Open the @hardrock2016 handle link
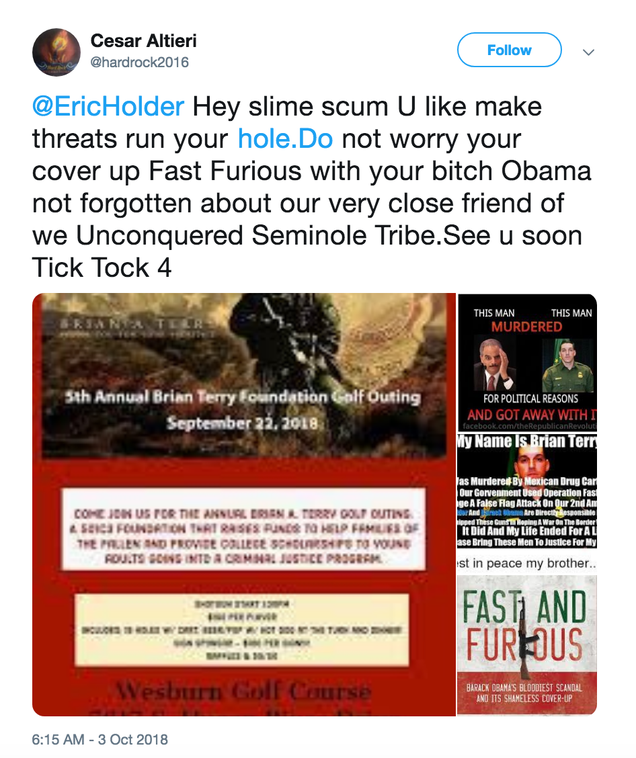Image resolution: width=636 pixels, height=758 pixels. pos(140,62)
